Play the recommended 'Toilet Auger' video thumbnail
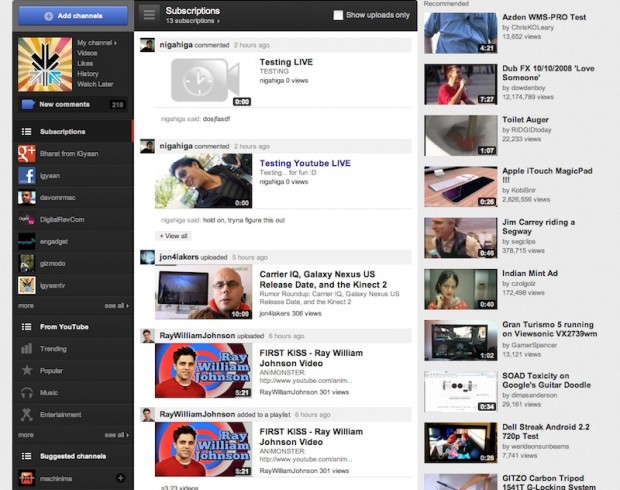620x490 pixels. click(x=461, y=135)
